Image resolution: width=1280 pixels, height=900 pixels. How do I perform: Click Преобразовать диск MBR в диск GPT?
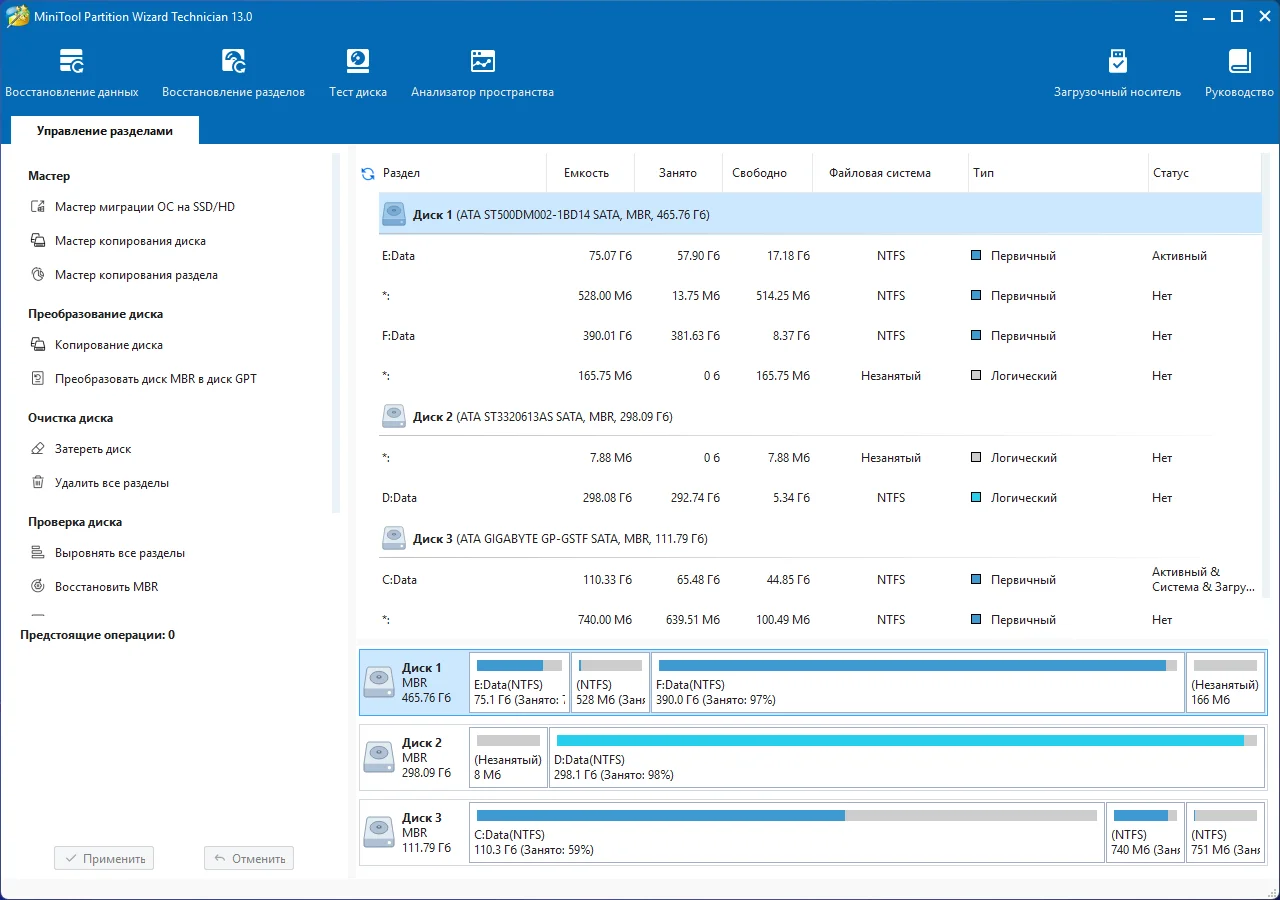point(155,379)
